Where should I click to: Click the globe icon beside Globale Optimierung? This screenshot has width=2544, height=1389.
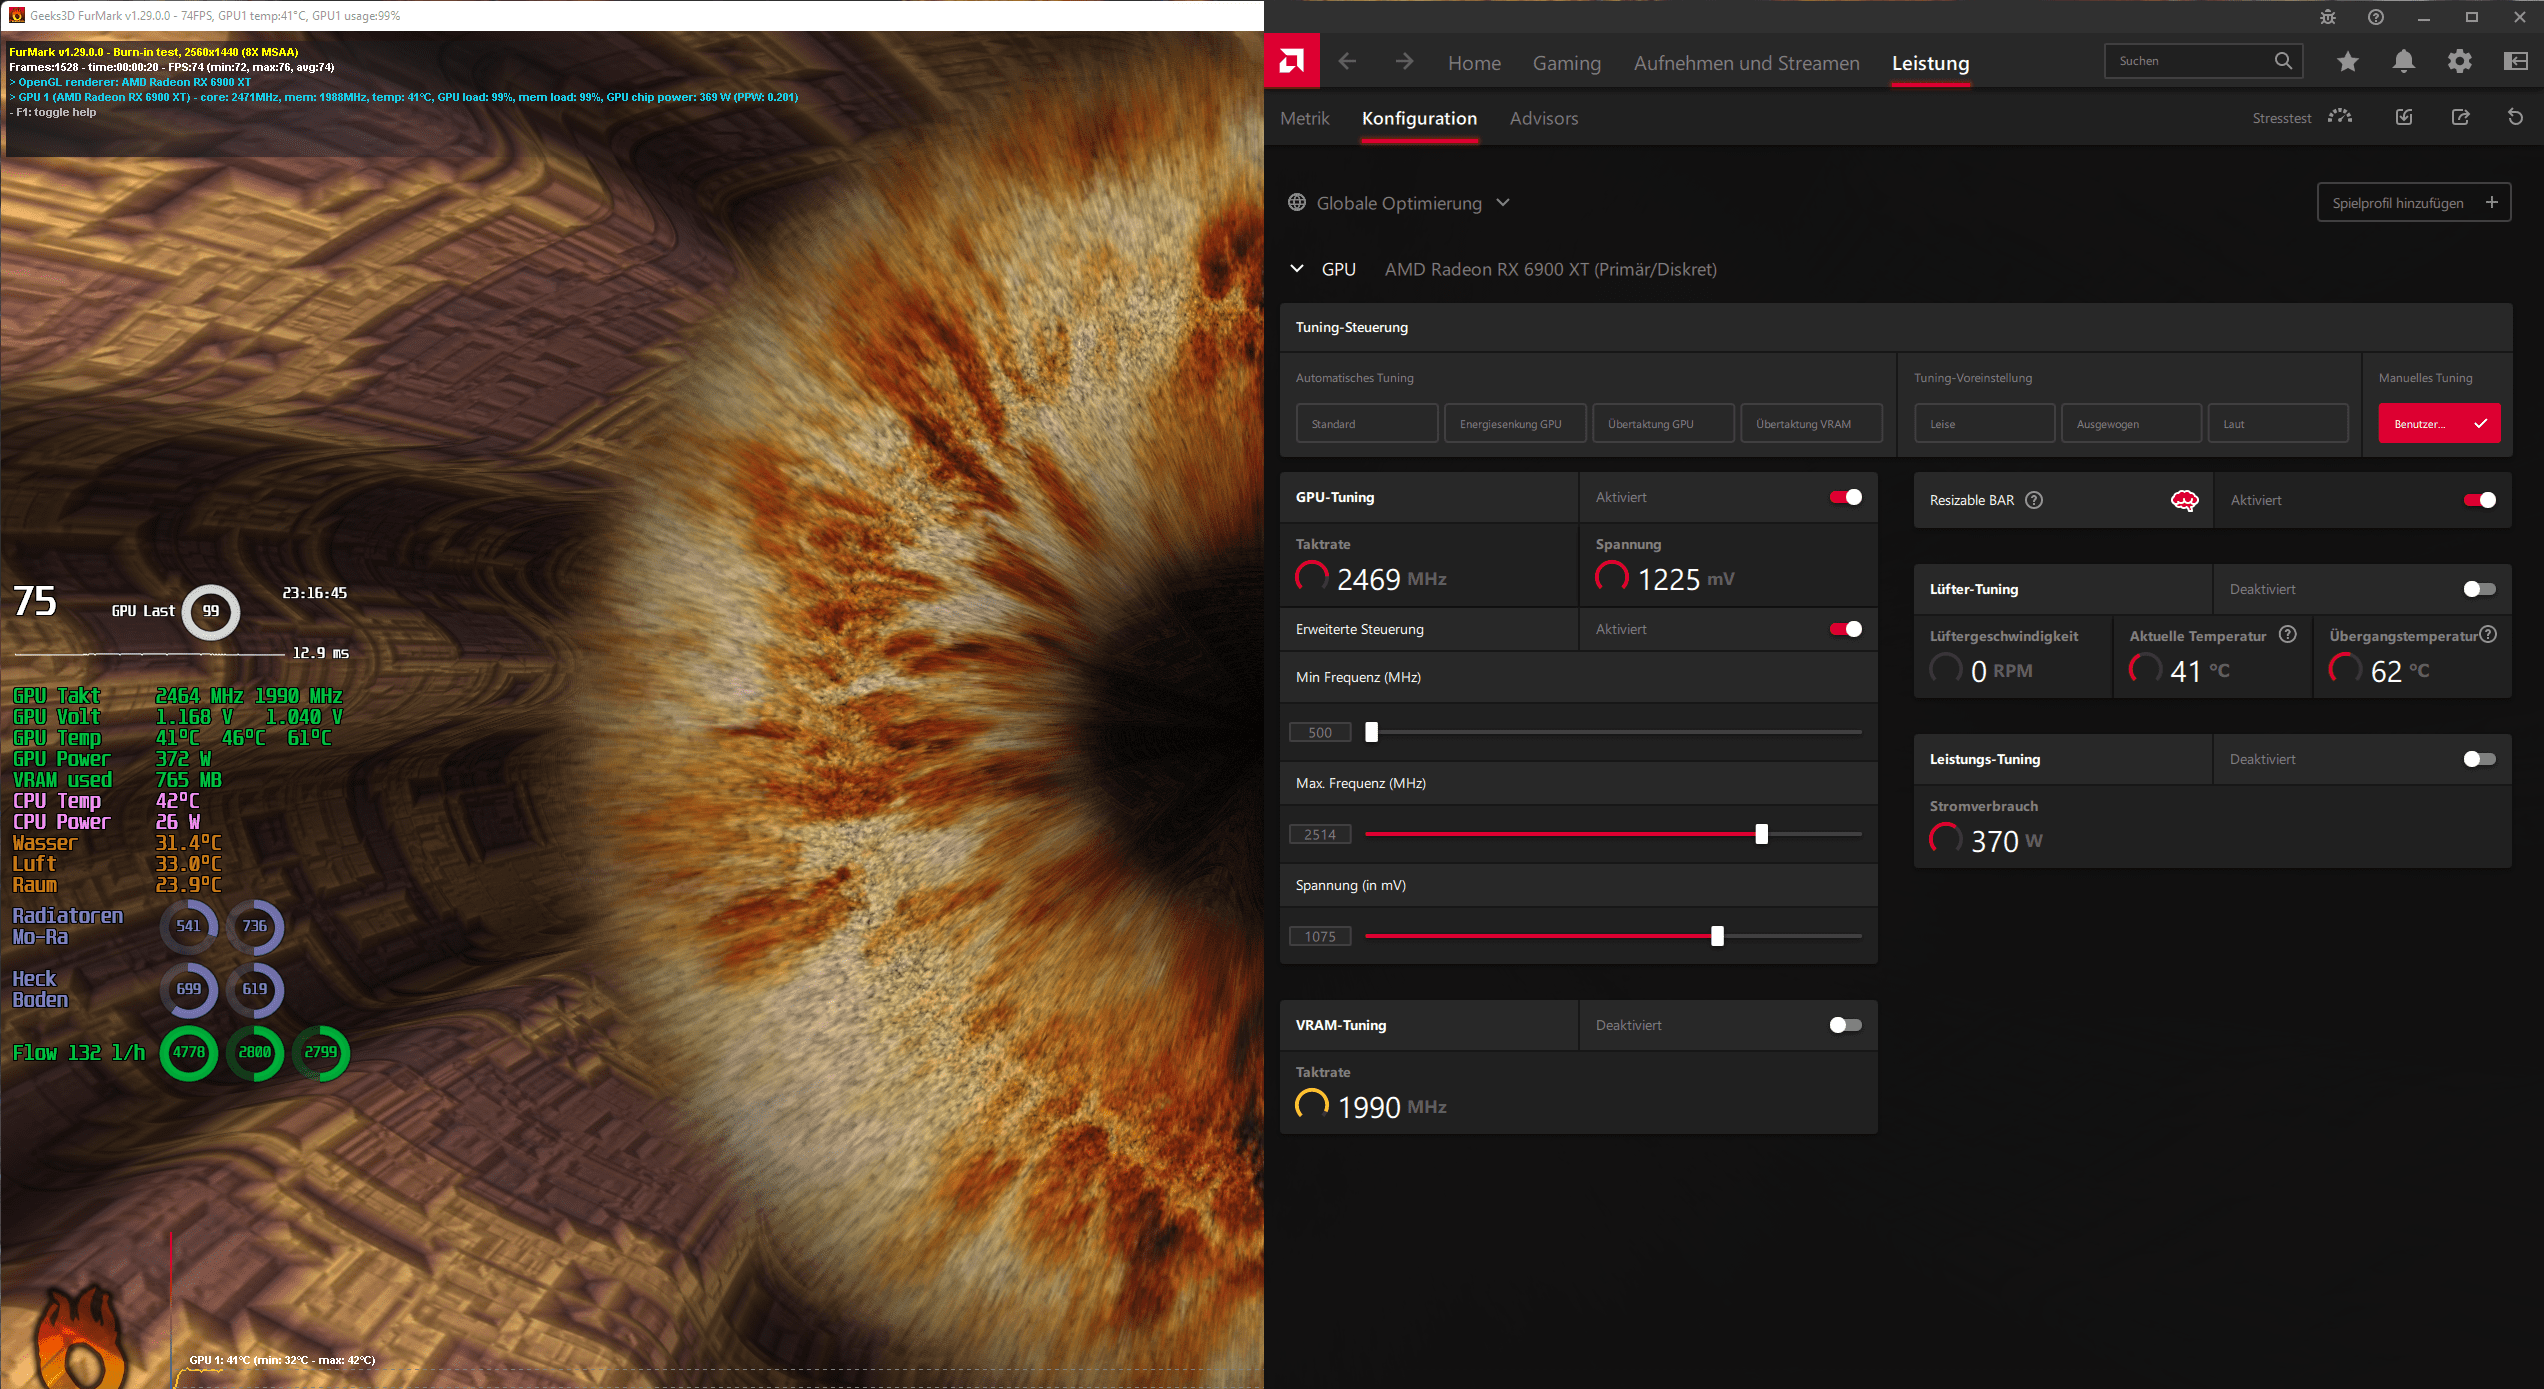(1297, 202)
